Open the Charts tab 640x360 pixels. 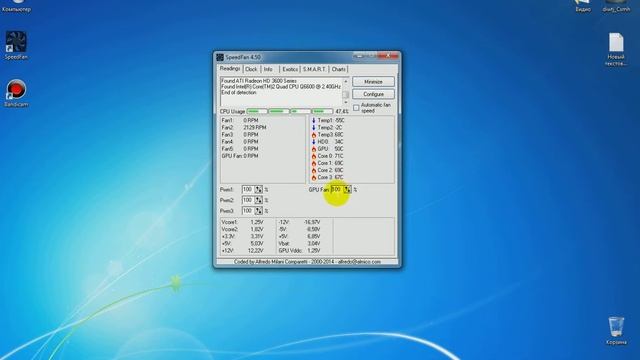[x=338, y=69]
